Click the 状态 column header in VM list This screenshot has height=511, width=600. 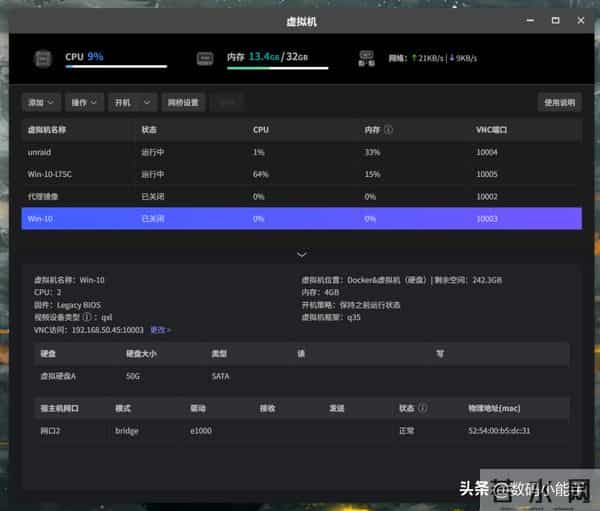coord(149,130)
